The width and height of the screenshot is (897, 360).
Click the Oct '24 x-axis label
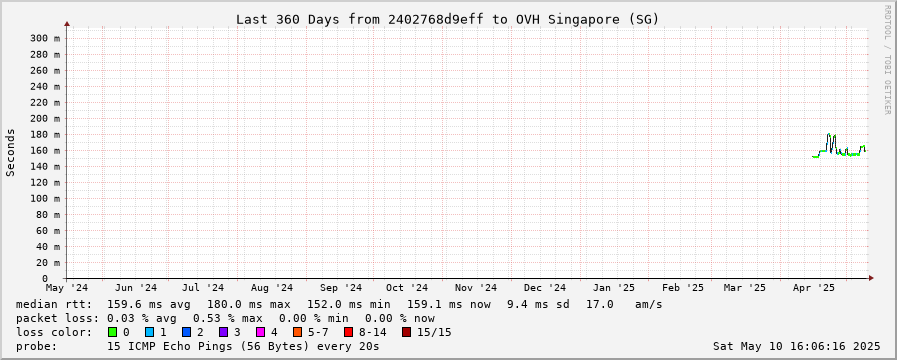[x=407, y=288]
